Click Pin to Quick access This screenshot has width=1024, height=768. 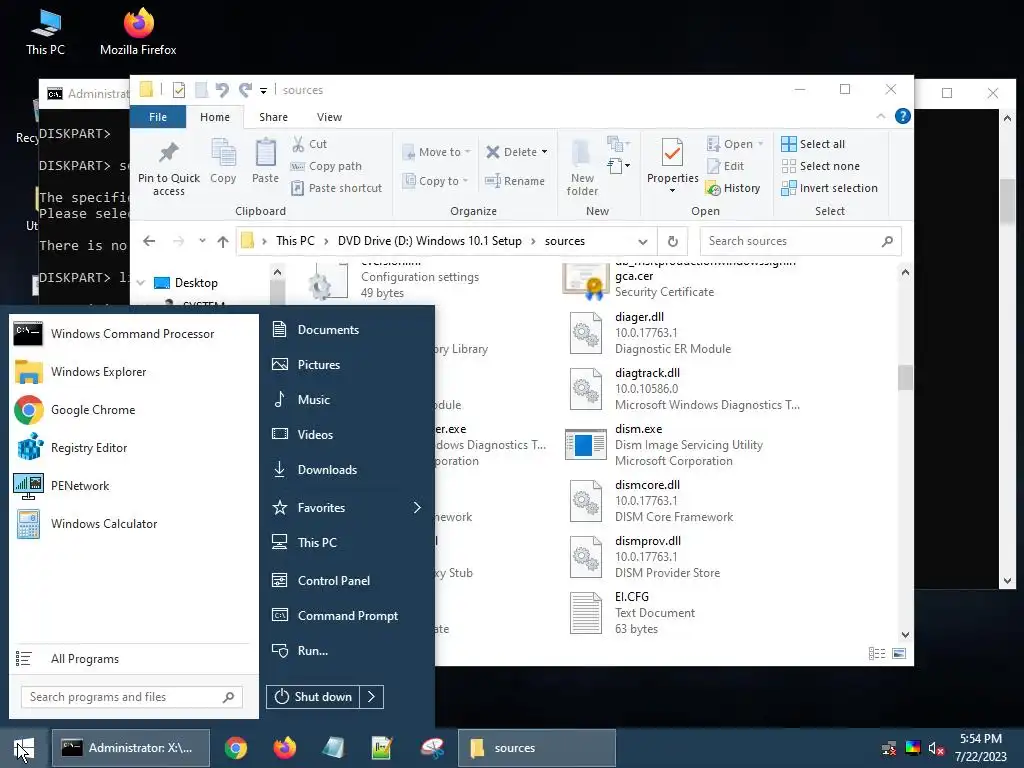point(168,168)
